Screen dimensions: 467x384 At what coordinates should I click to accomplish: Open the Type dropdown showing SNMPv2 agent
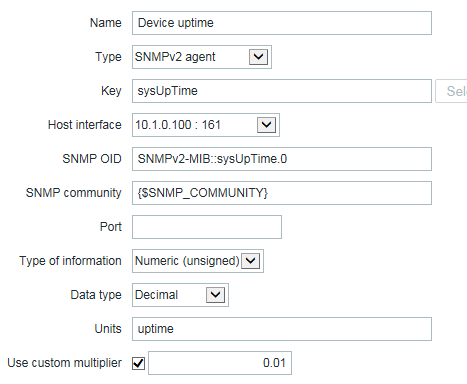202,57
